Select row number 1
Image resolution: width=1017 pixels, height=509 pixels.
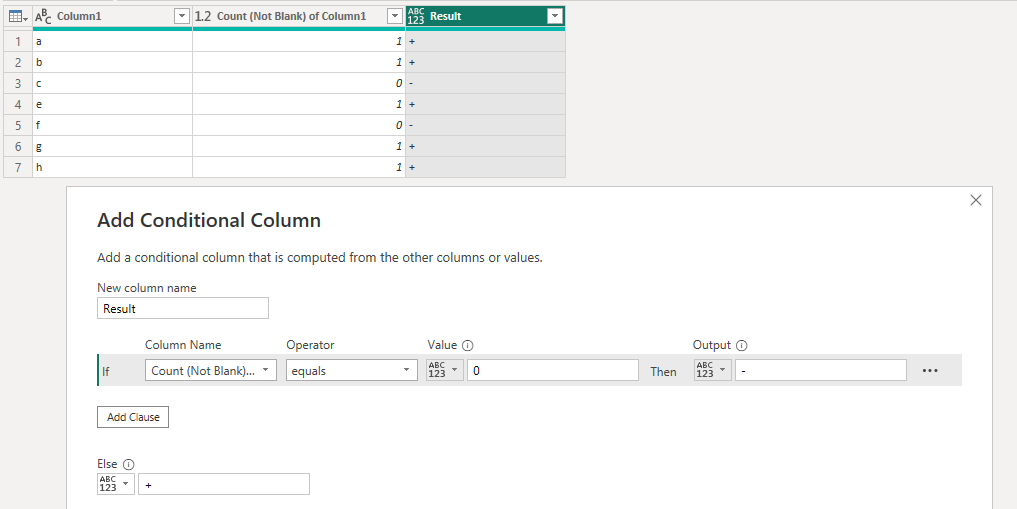click(x=18, y=41)
